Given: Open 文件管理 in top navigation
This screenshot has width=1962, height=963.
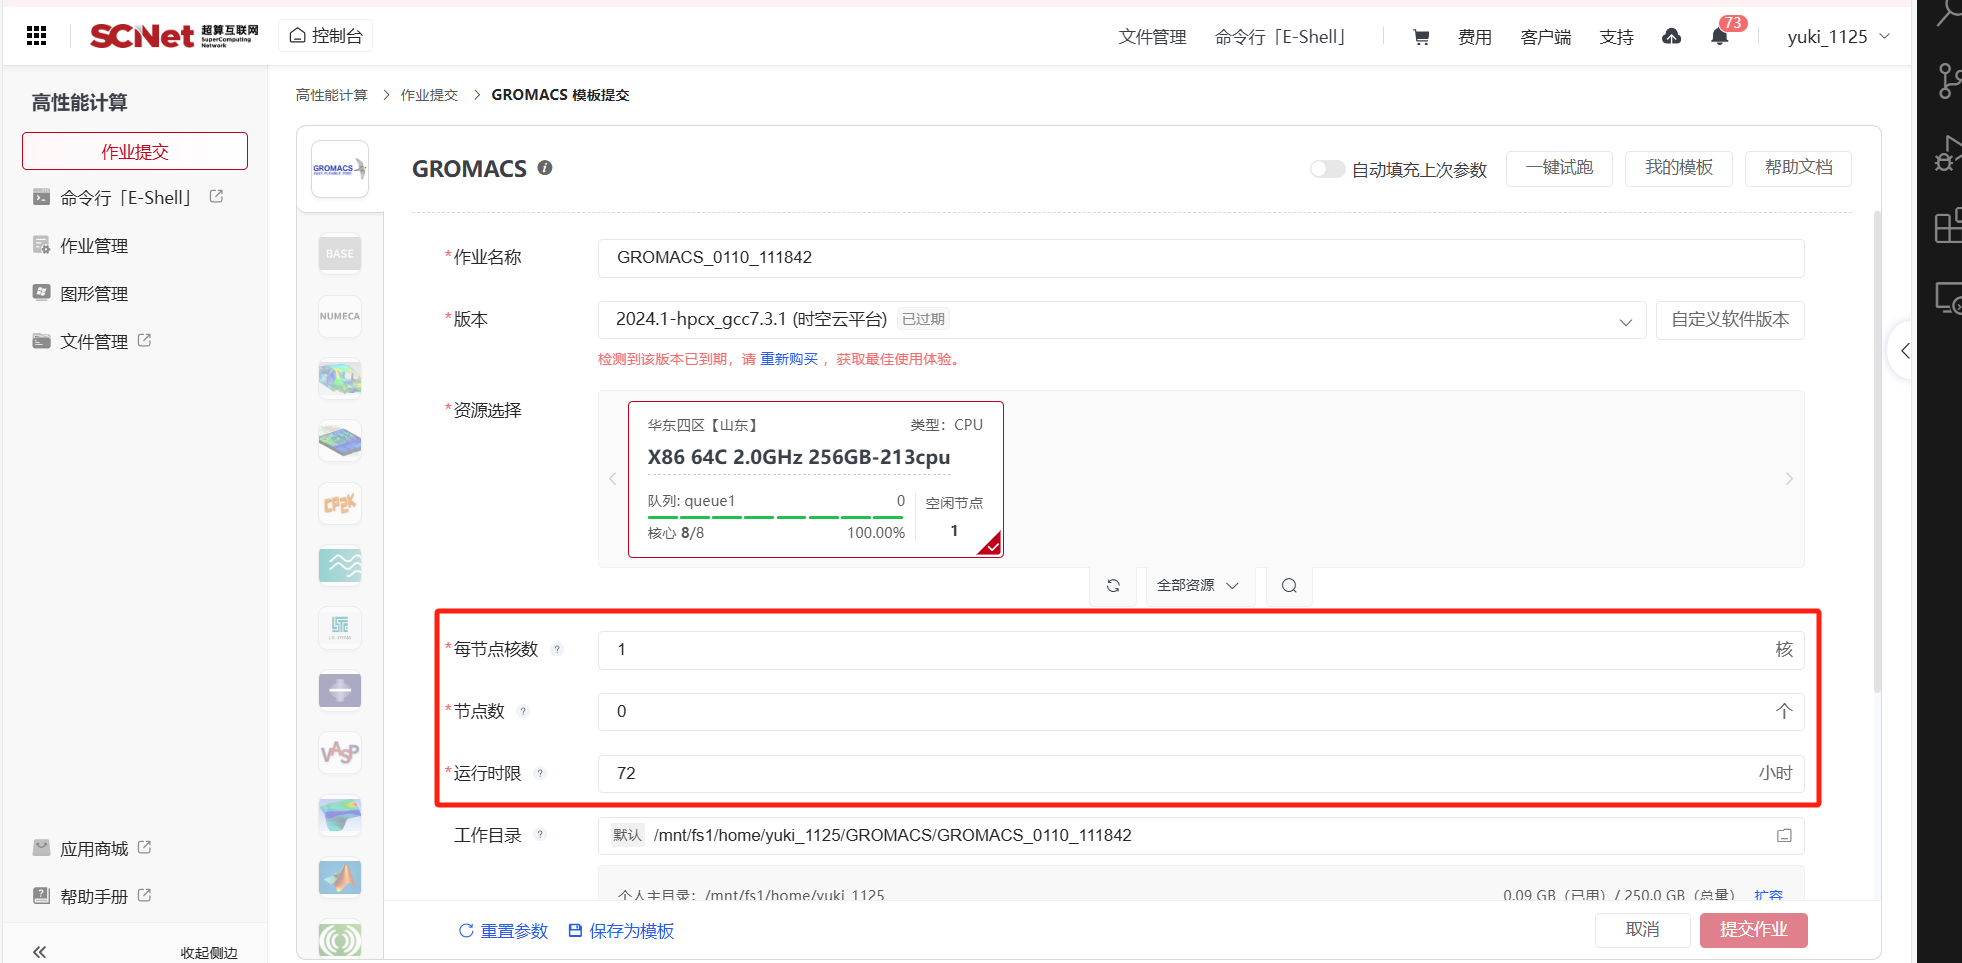Looking at the screenshot, I should 1152,37.
